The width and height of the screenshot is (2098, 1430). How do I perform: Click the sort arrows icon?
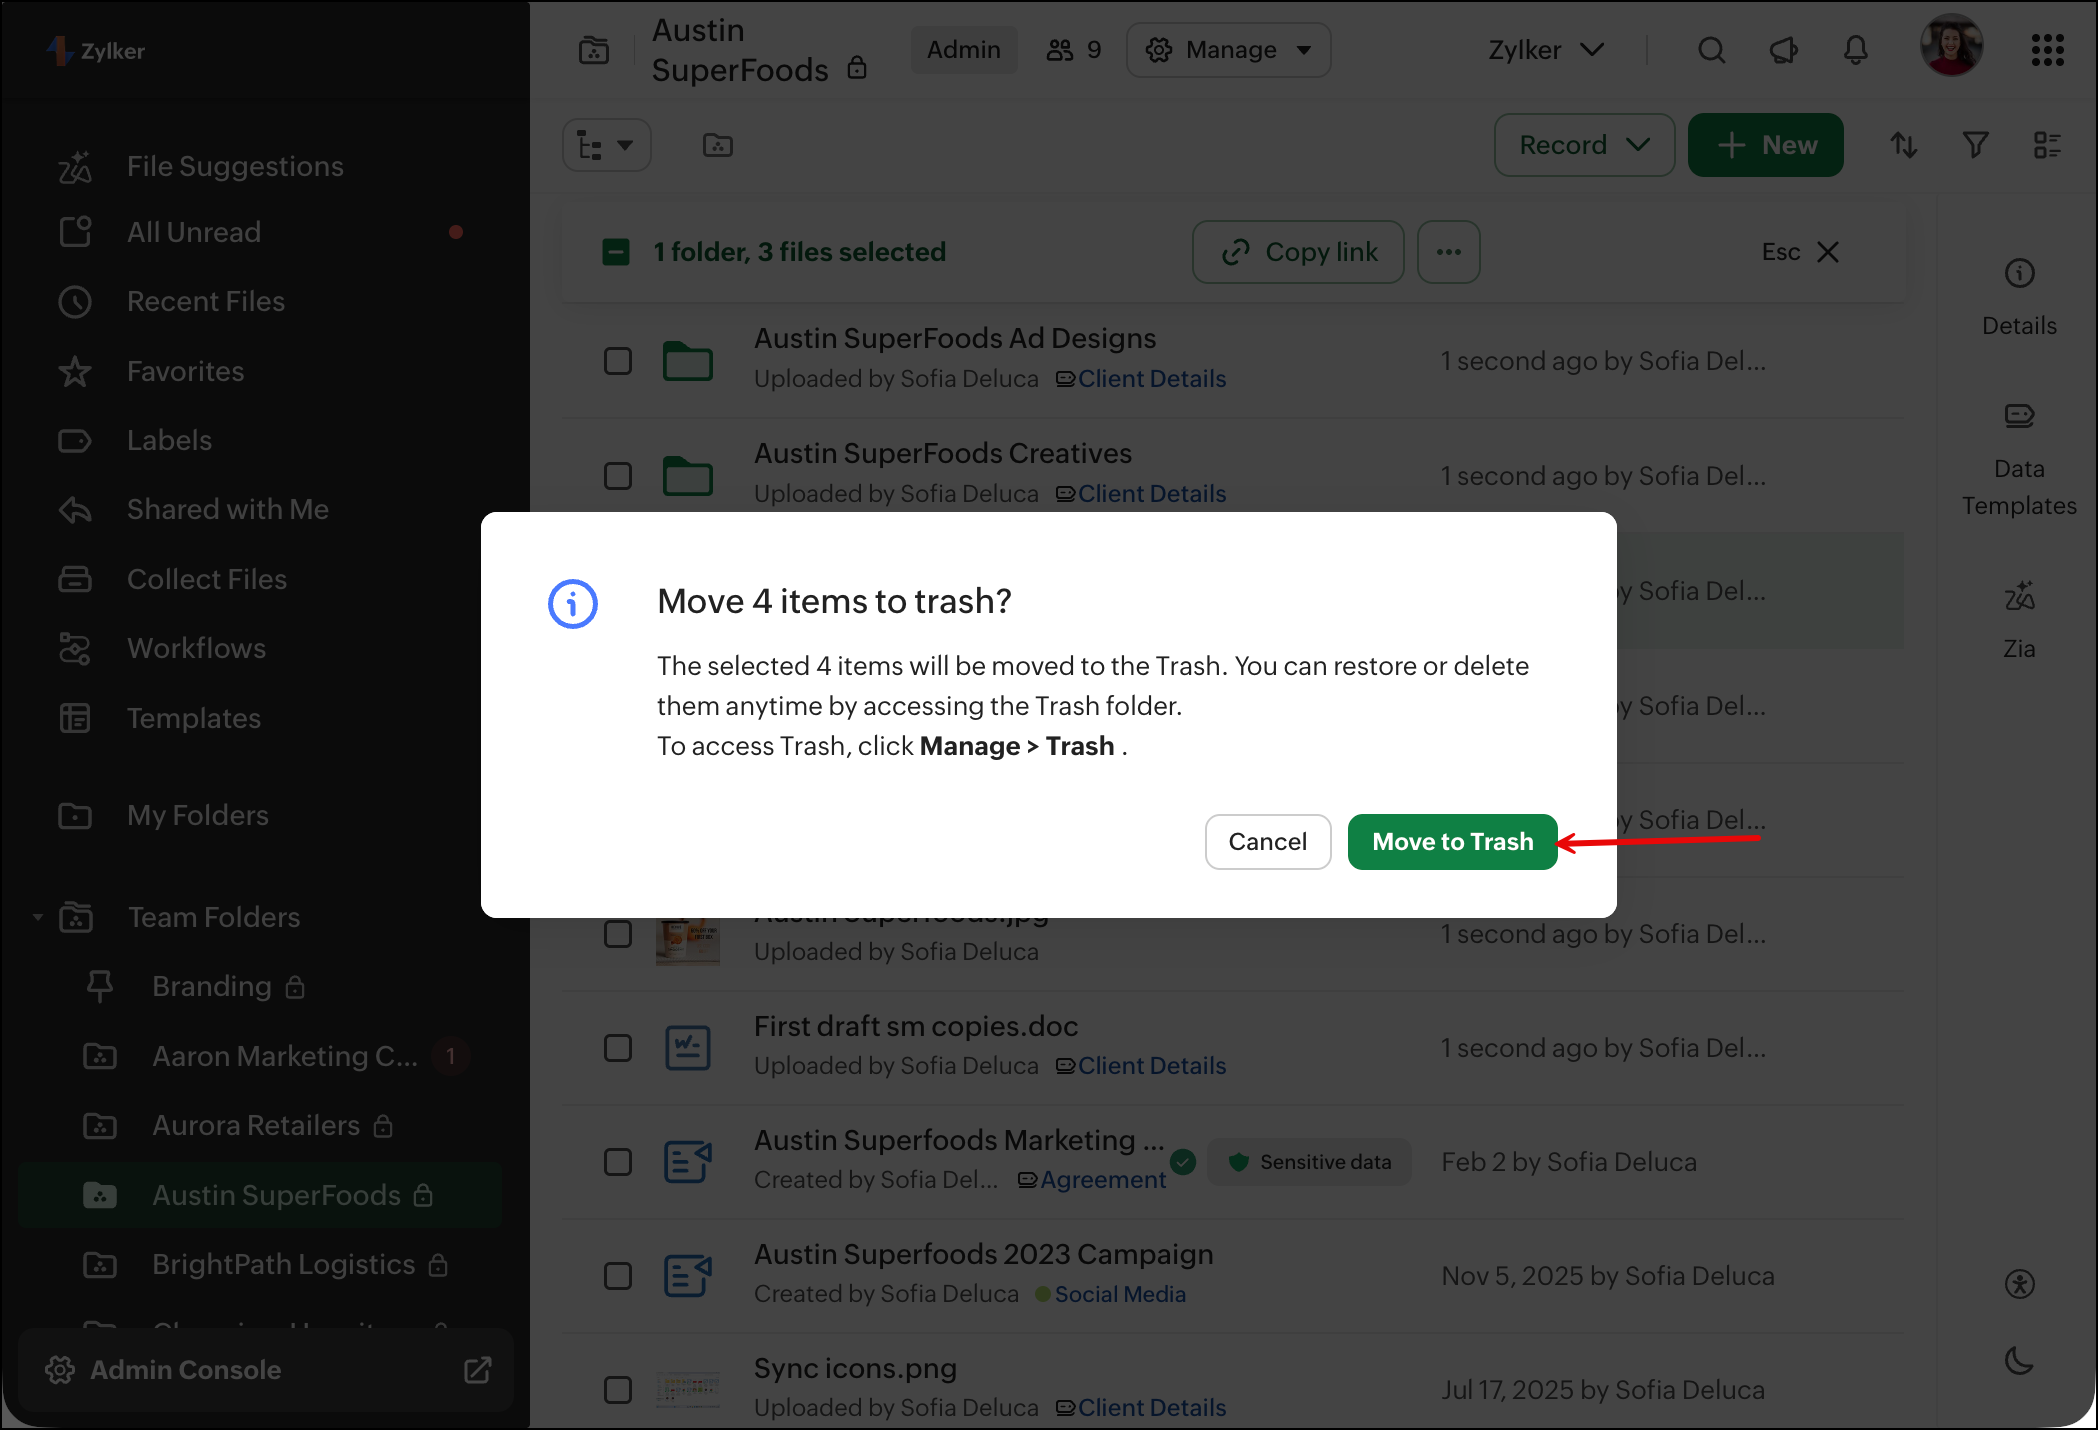(x=1903, y=145)
